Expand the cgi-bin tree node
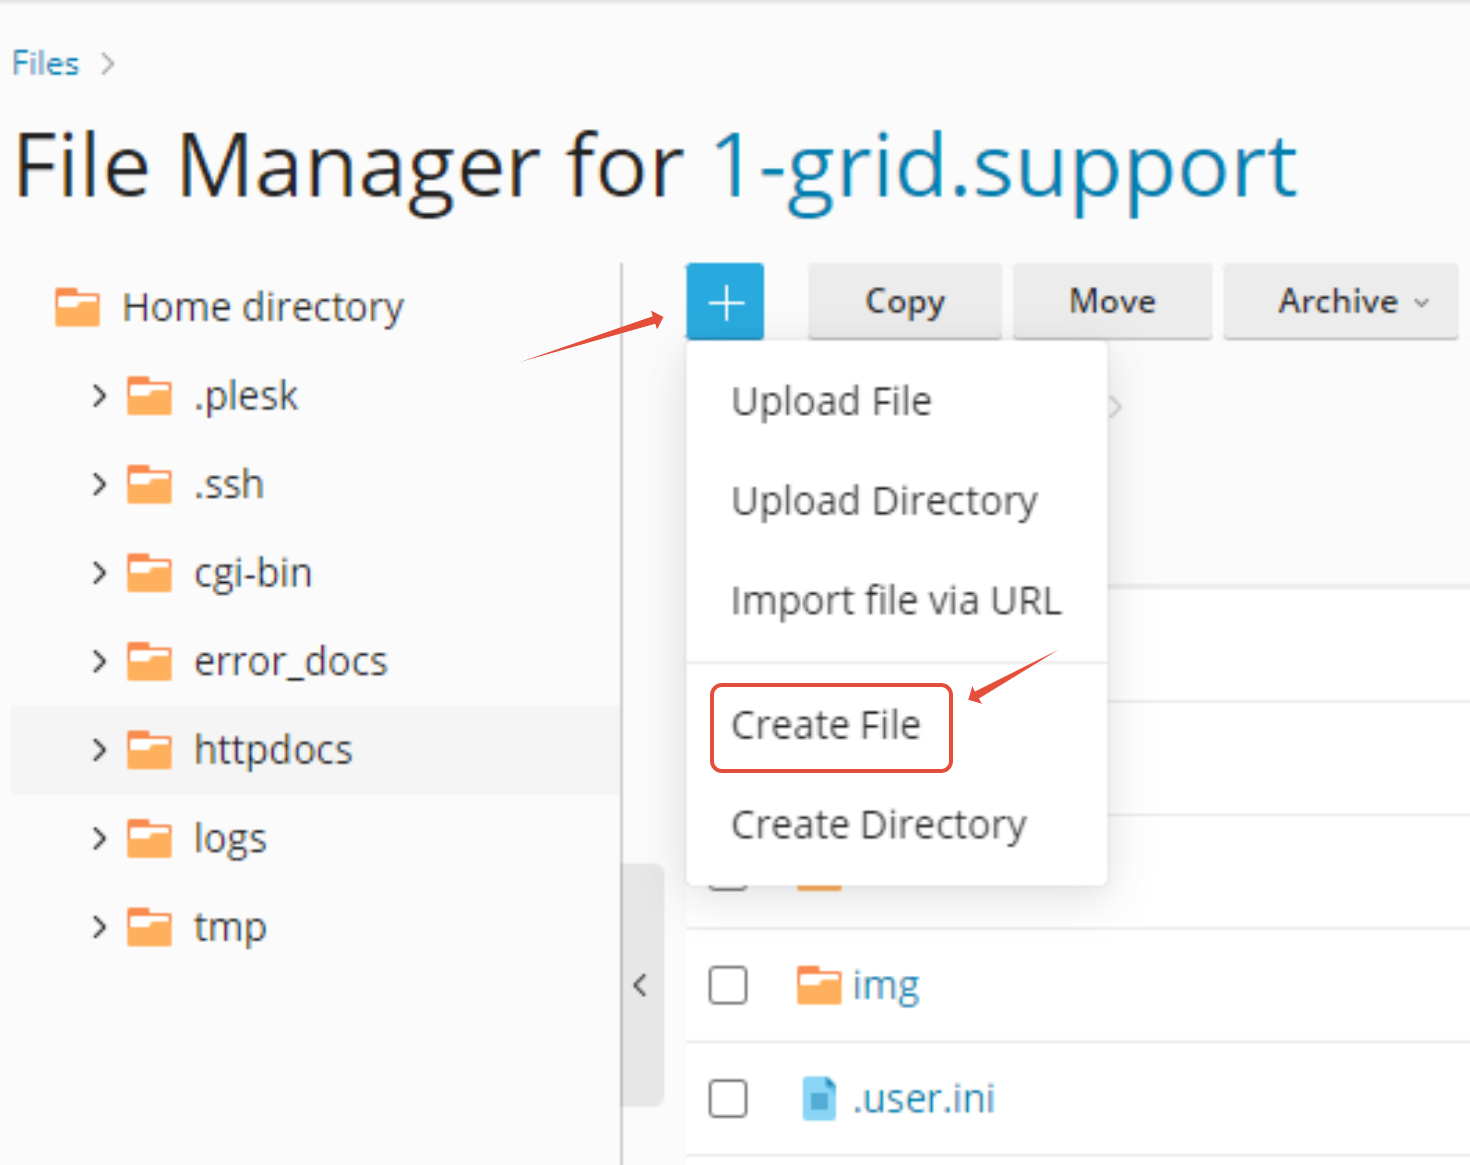This screenshot has width=1470, height=1165. pos(98,573)
